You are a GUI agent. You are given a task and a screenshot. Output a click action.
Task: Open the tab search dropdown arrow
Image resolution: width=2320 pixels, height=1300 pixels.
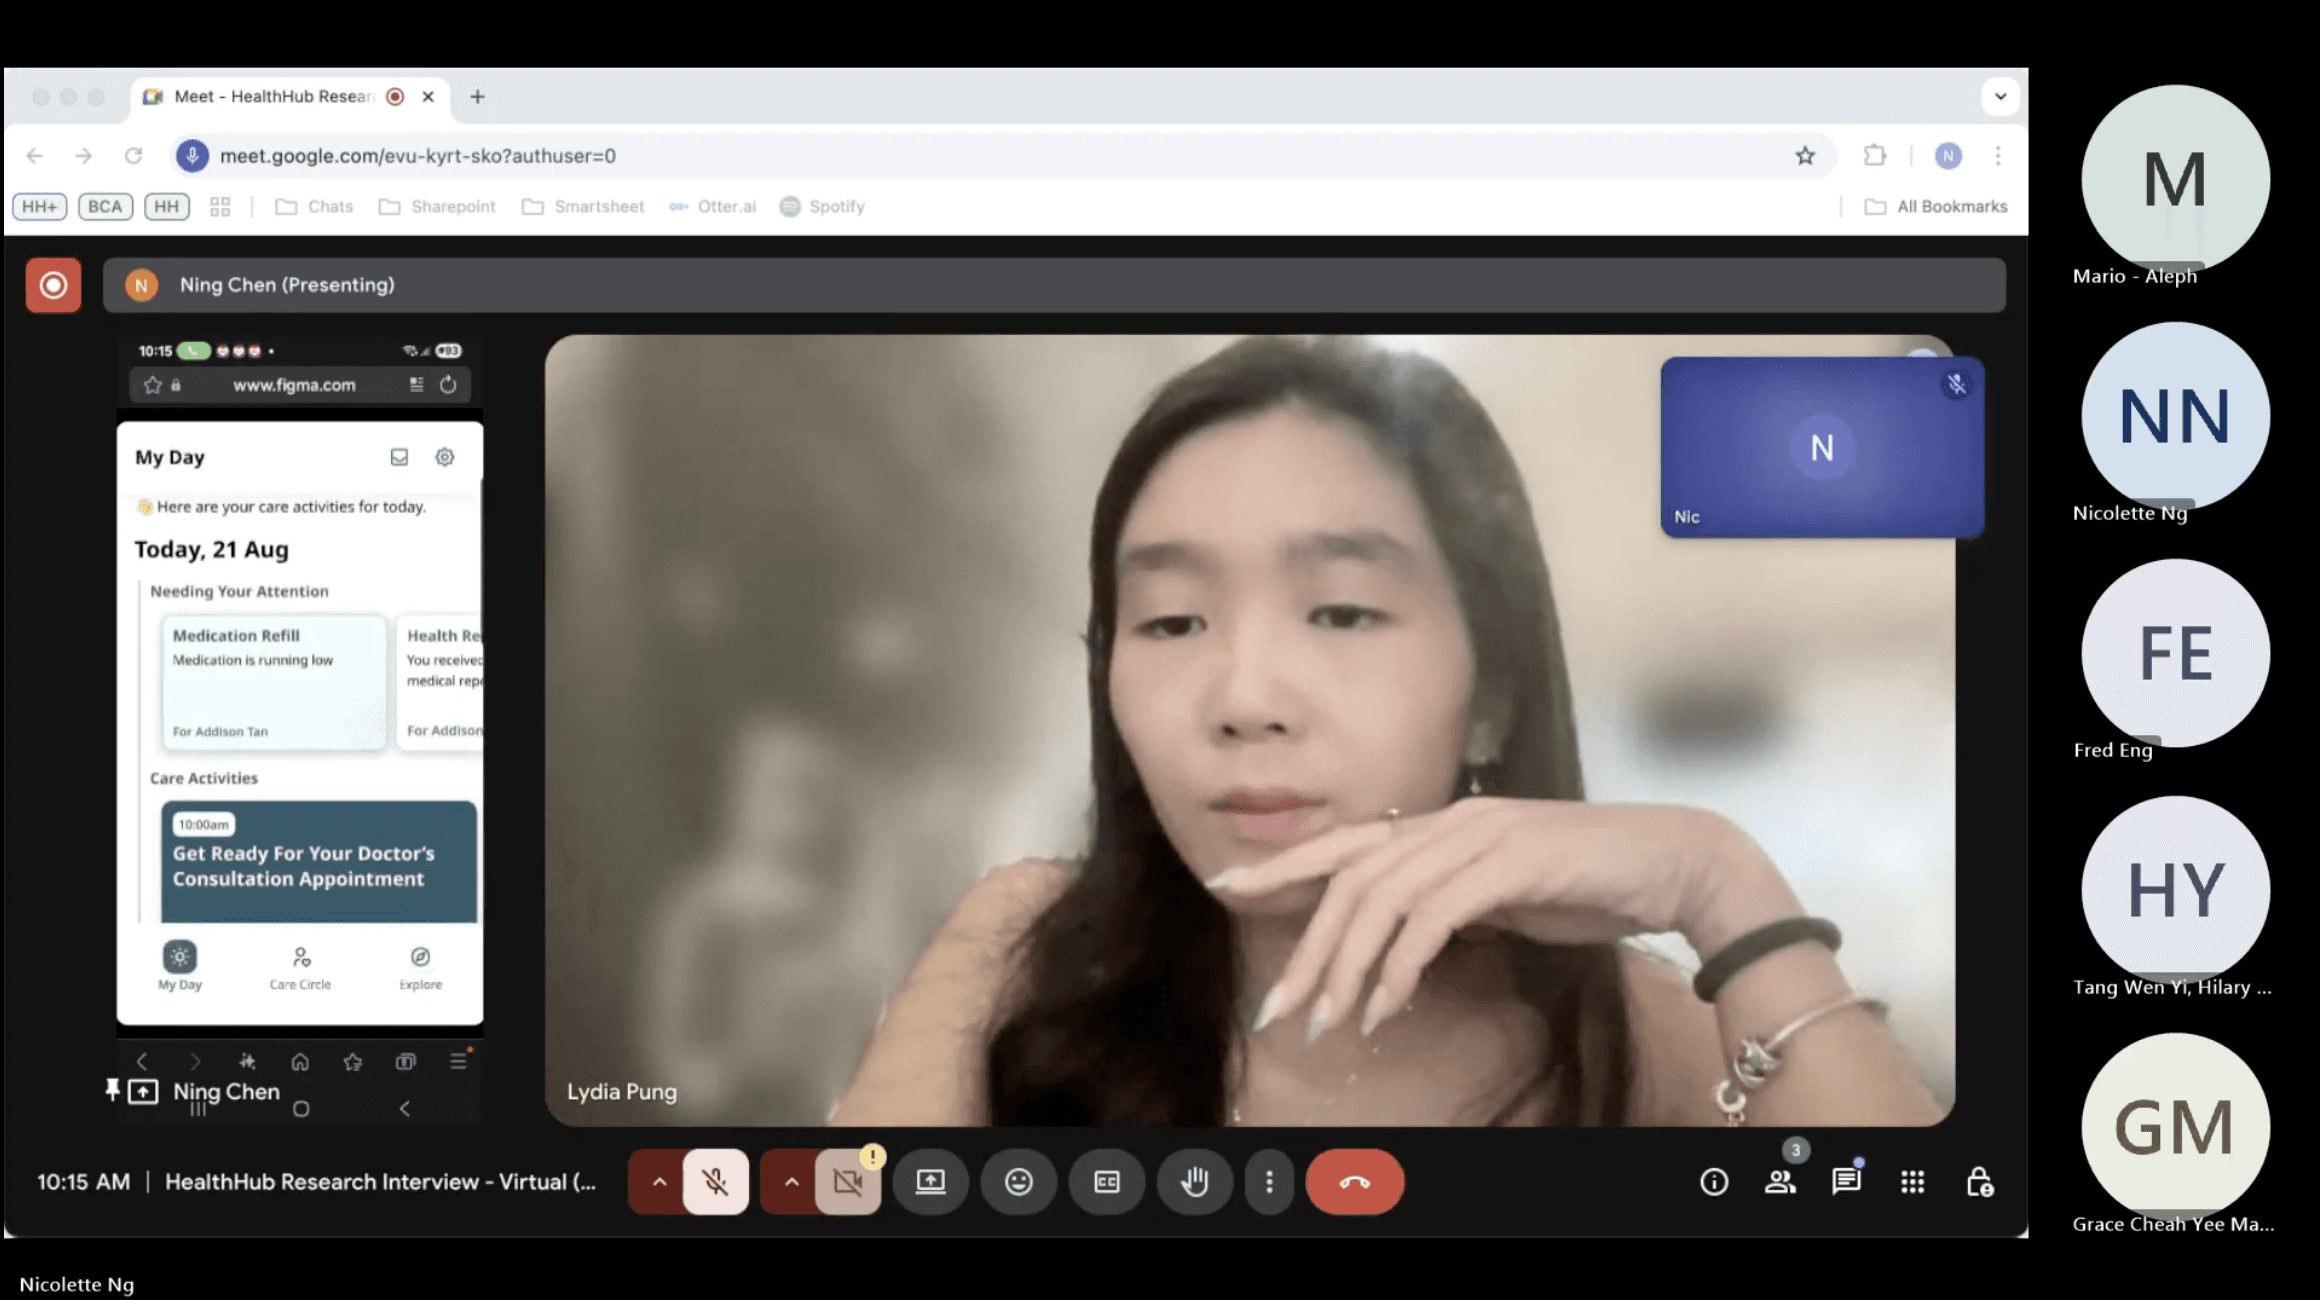pos(2000,96)
